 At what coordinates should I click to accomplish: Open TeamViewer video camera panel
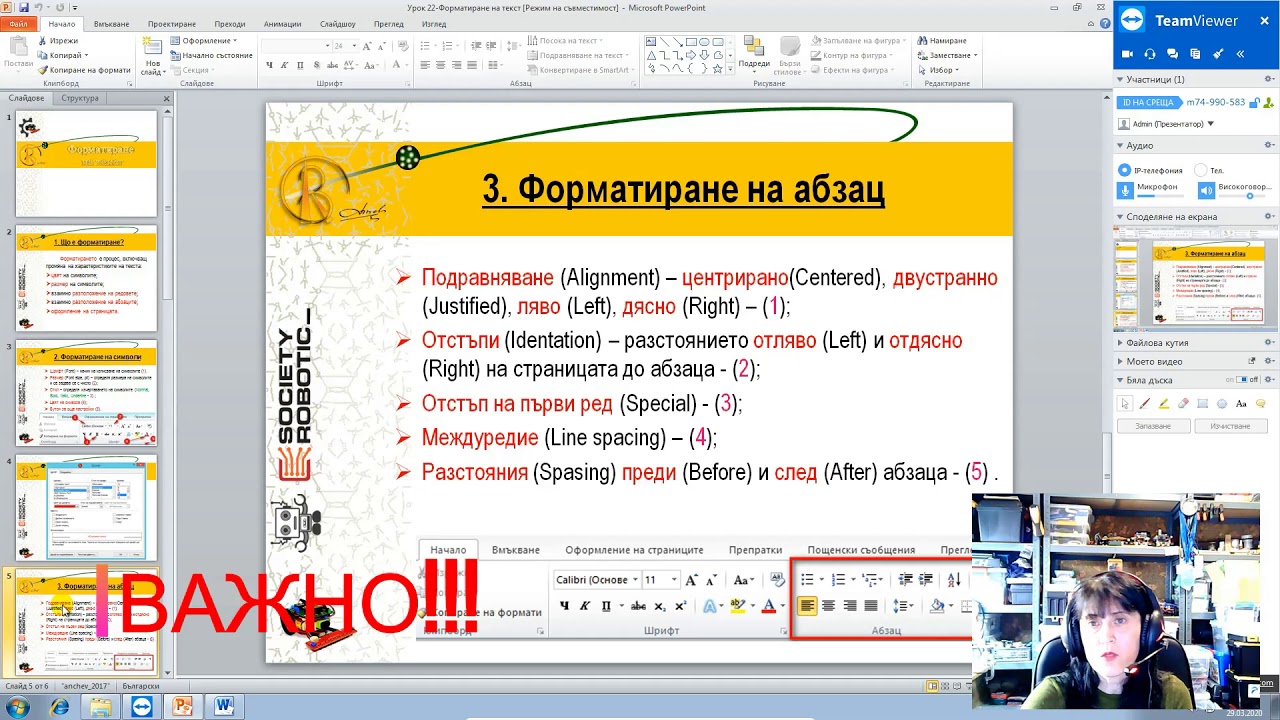click(x=1127, y=54)
